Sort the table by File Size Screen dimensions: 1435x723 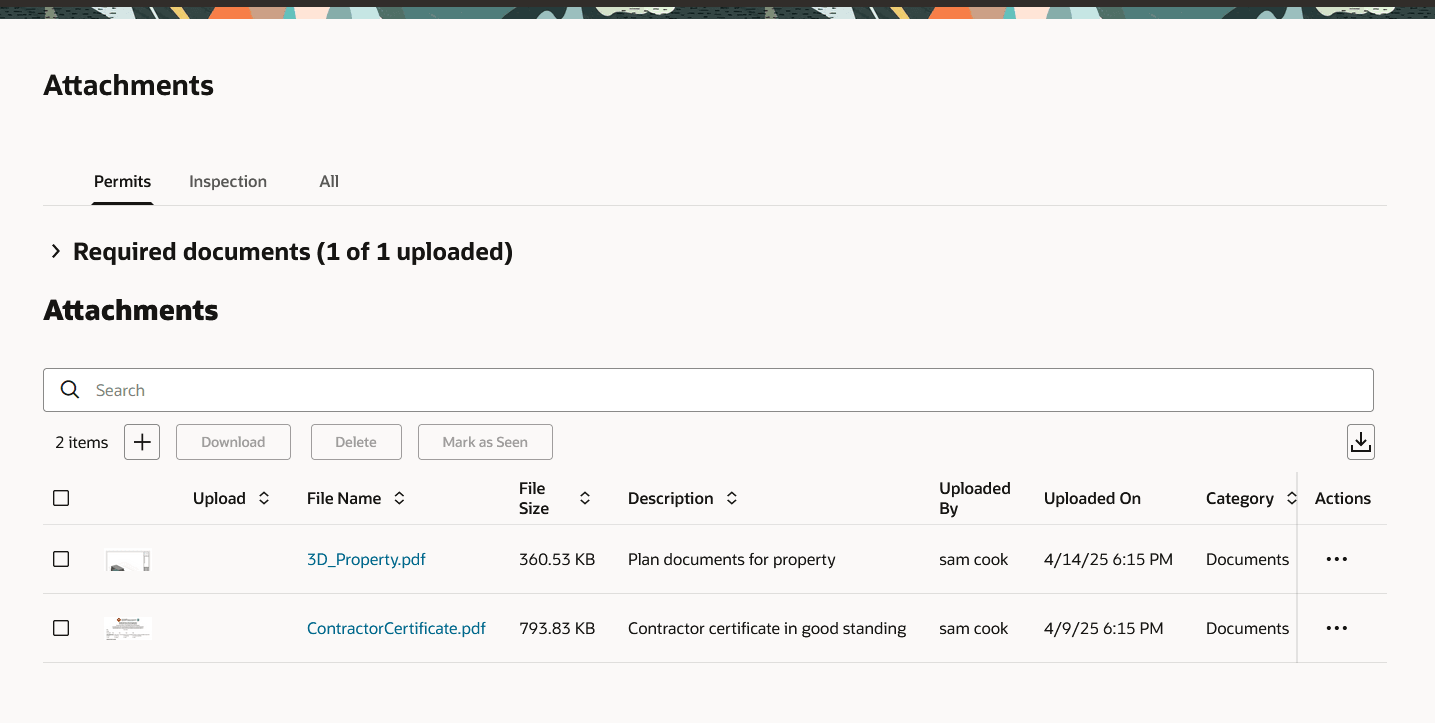click(x=585, y=497)
